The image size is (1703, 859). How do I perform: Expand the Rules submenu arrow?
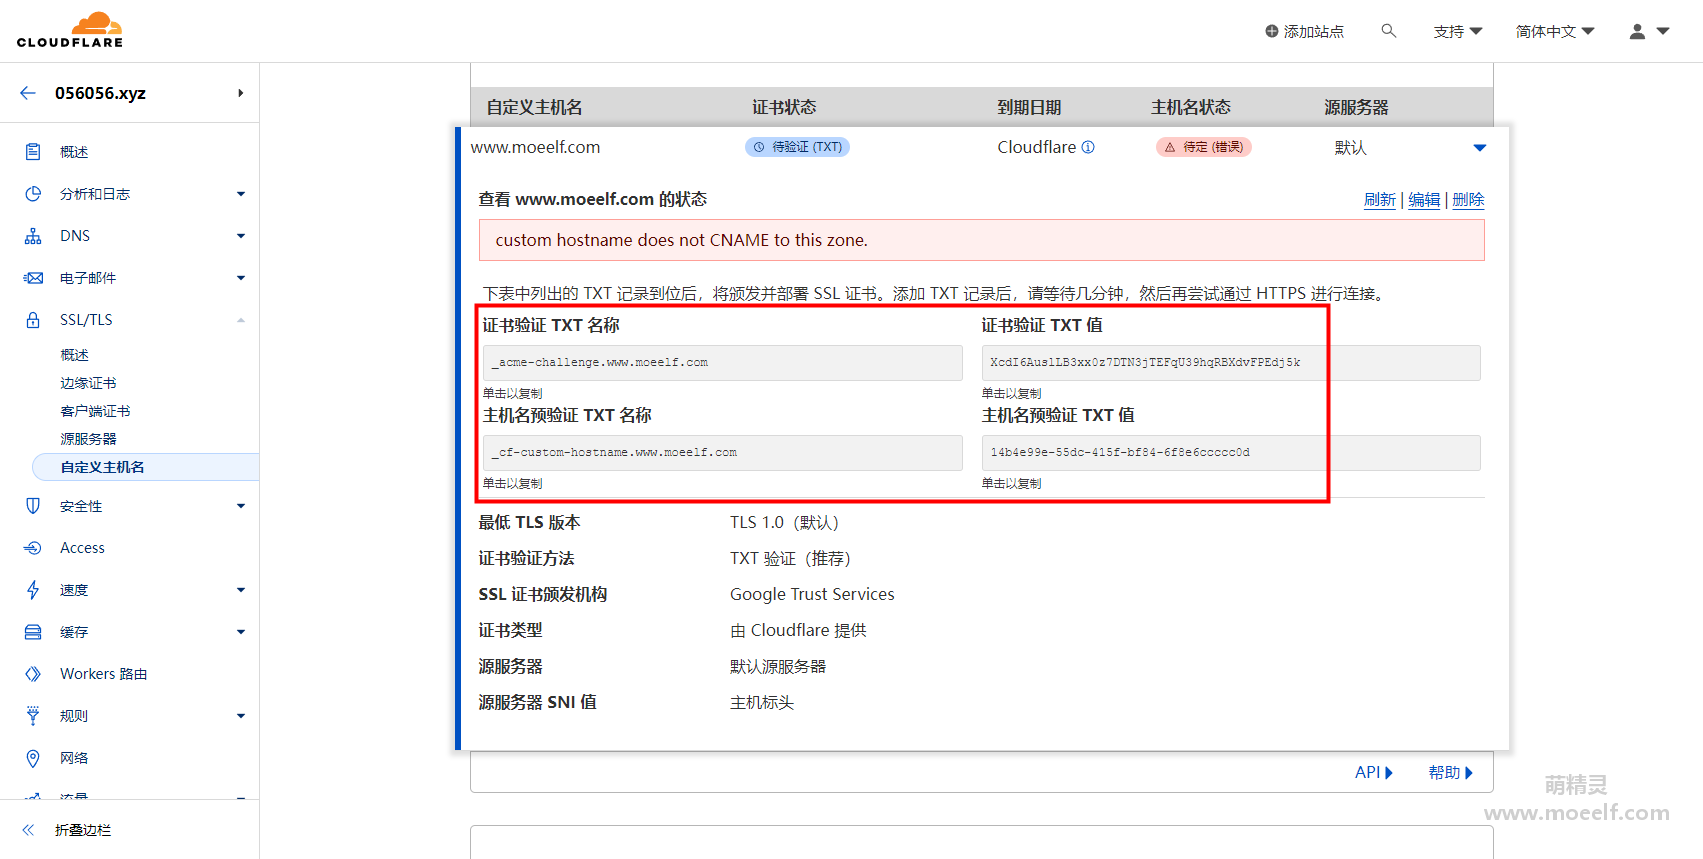coord(241,716)
